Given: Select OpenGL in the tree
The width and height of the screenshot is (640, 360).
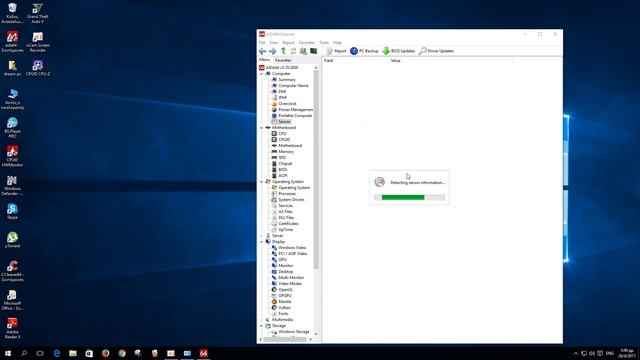Looking at the screenshot, I should [285, 289].
